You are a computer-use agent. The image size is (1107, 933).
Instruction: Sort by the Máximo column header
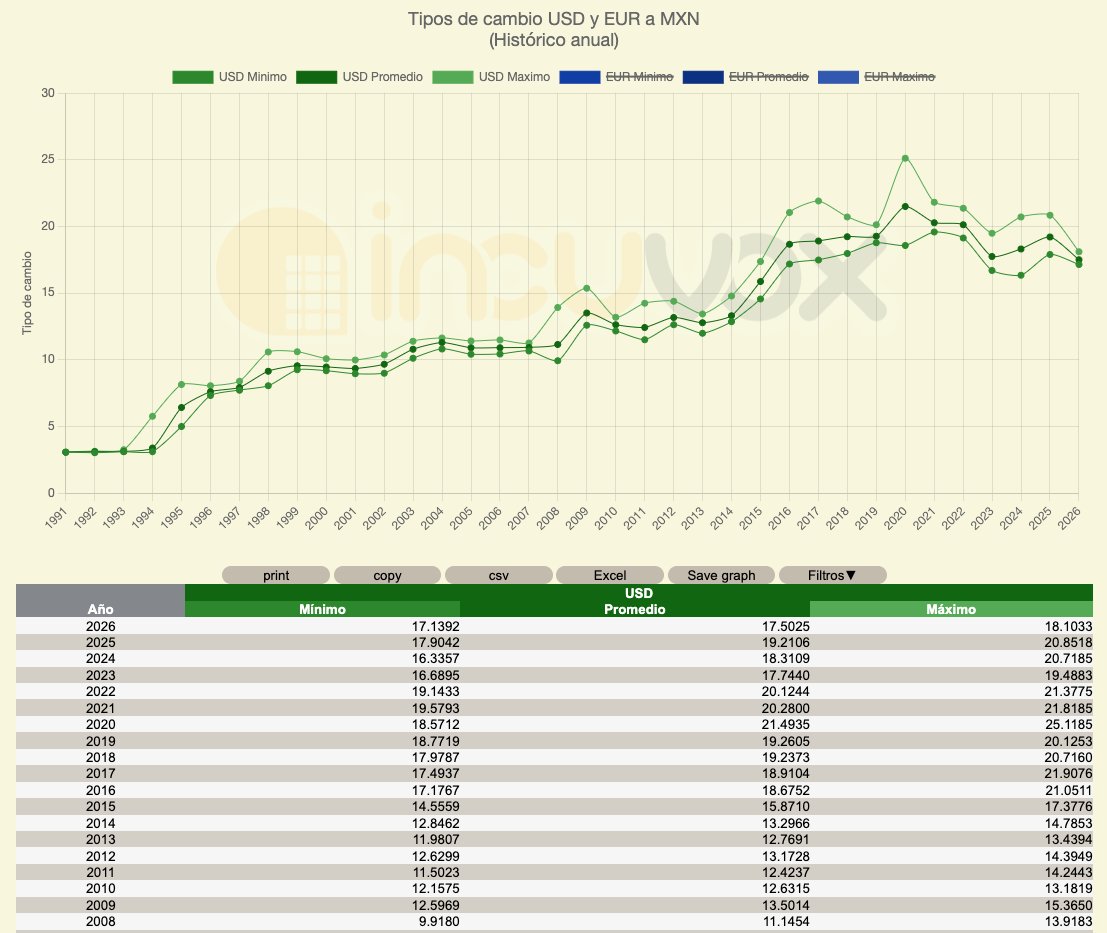pos(951,609)
